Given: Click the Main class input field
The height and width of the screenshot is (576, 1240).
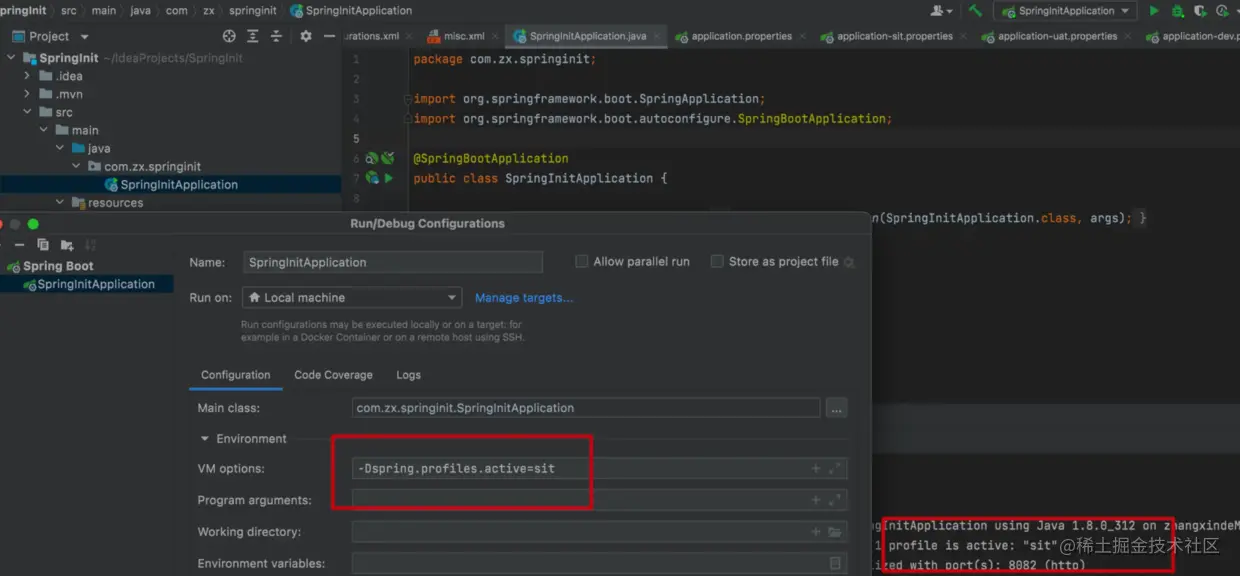Looking at the screenshot, I should point(586,408).
